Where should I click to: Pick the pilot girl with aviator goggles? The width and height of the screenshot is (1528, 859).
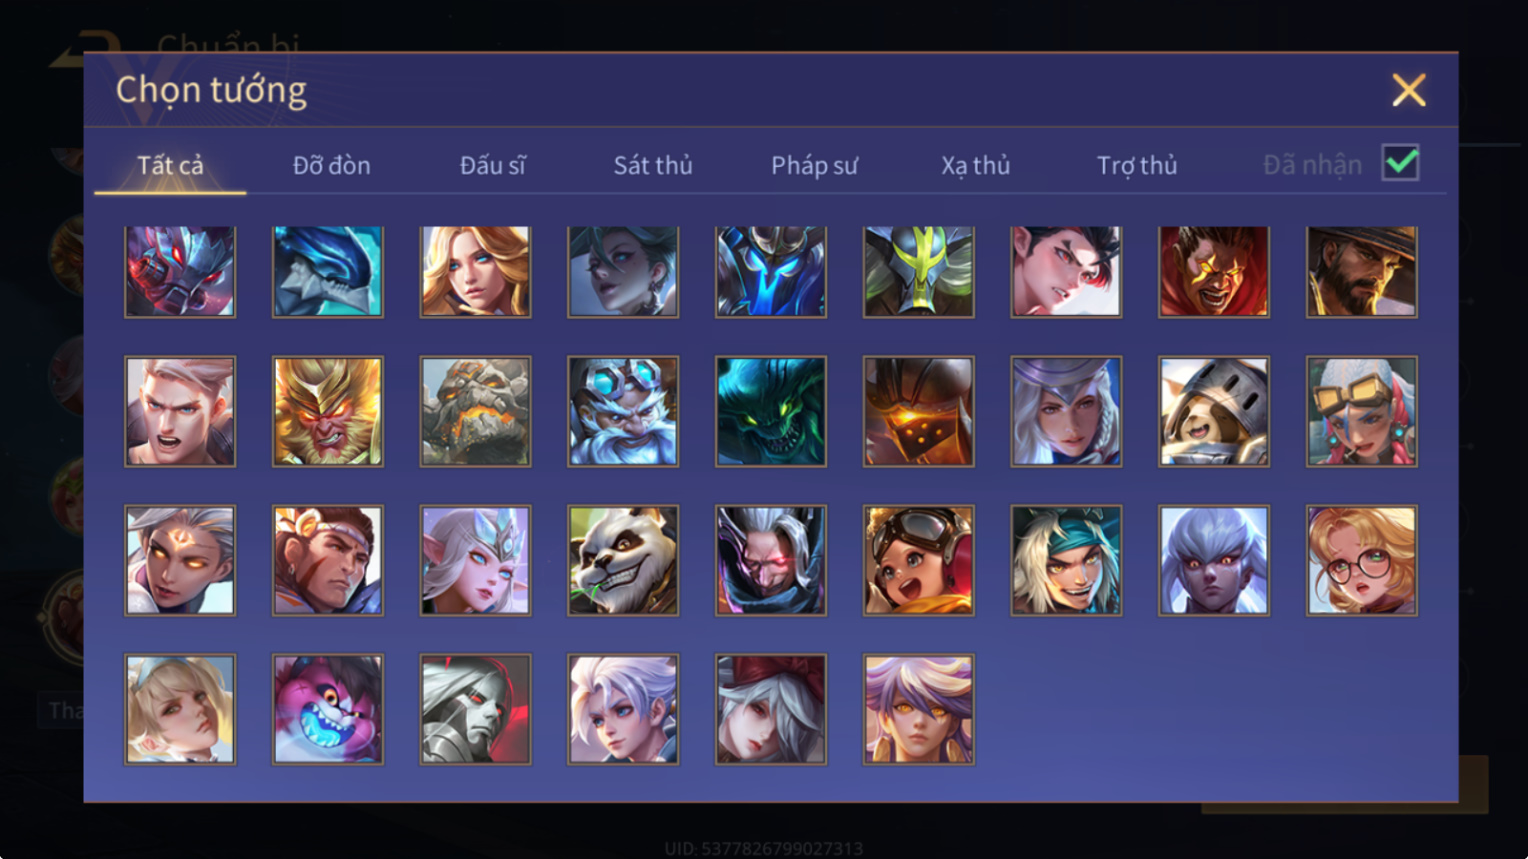919,560
